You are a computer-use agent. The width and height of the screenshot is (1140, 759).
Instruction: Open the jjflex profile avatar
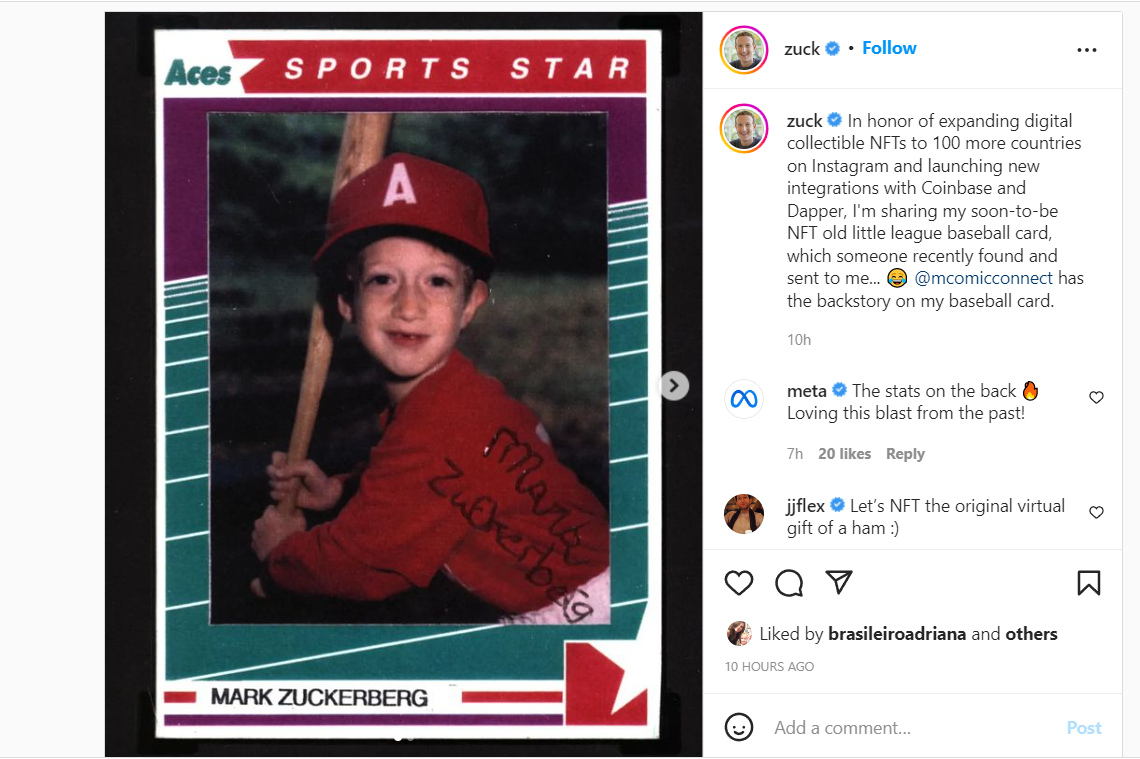pos(744,514)
